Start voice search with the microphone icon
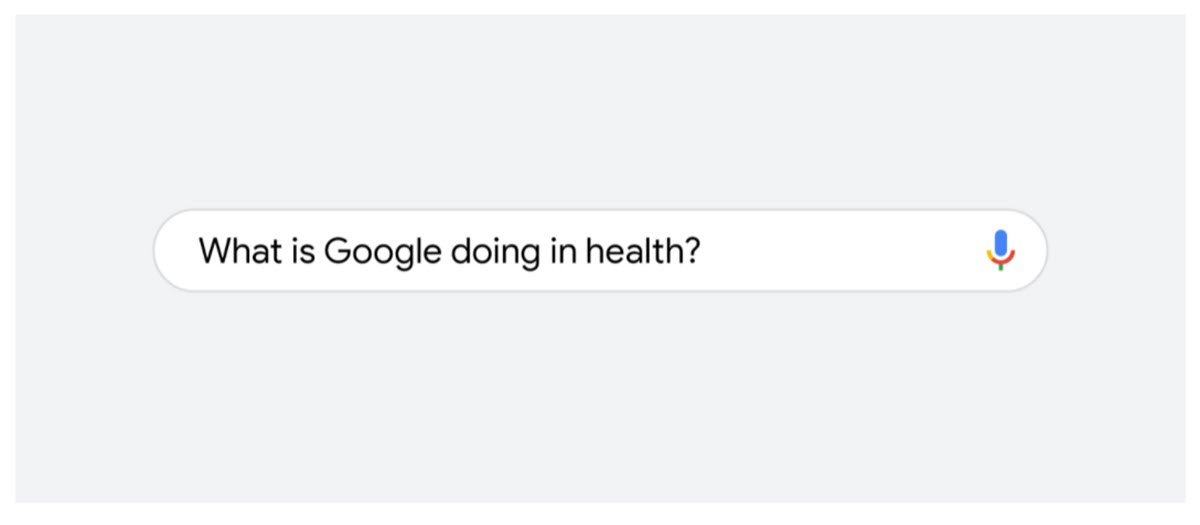This screenshot has height=525, width=1200. click(x=1000, y=250)
